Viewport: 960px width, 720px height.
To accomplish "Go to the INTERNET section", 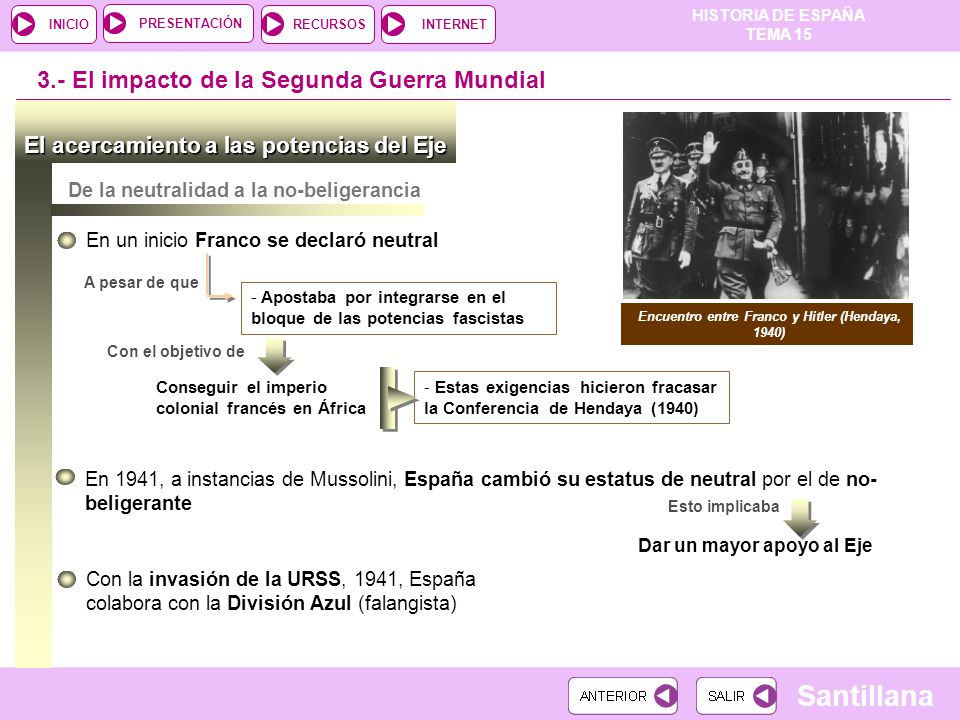I will coord(438,24).
